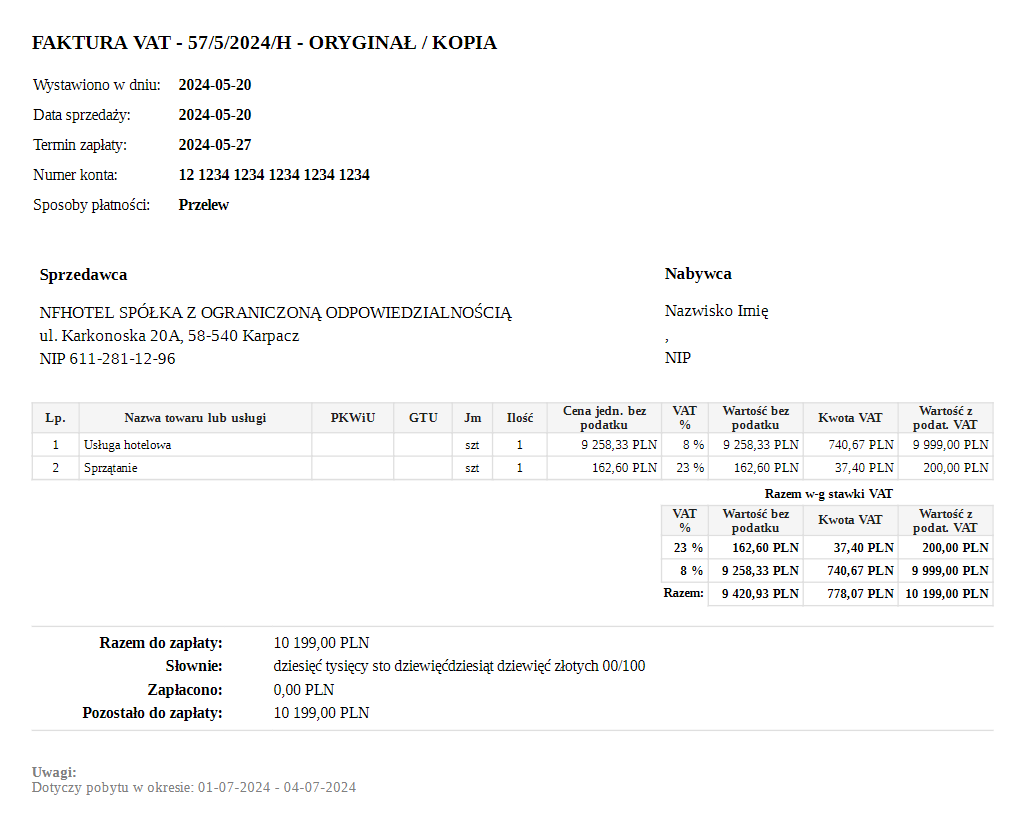
Task: Select sale date value next to 'Data sprzedaży'
Action: (x=215, y=115)
